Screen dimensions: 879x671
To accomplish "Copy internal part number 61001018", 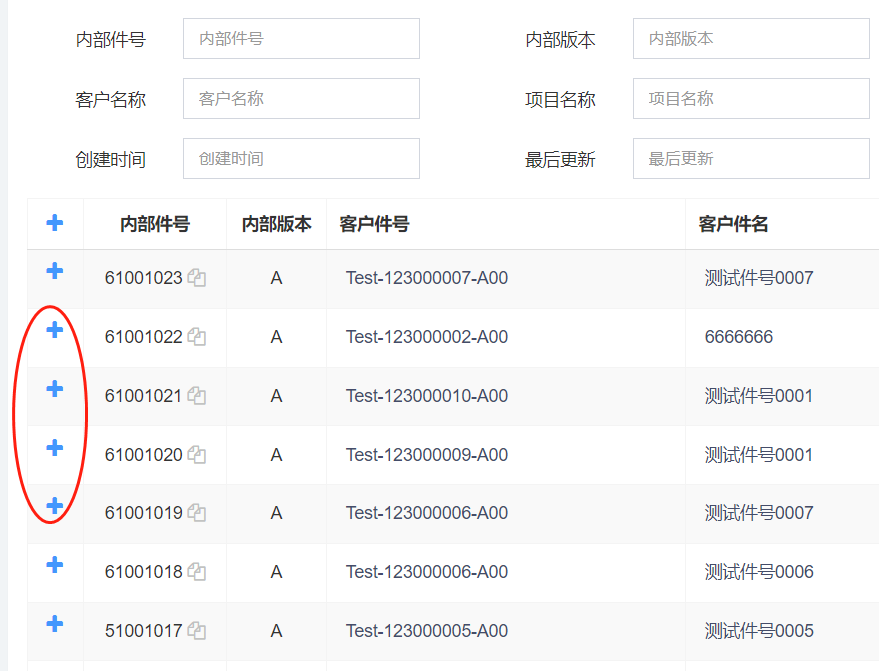I will click(197, 572).
